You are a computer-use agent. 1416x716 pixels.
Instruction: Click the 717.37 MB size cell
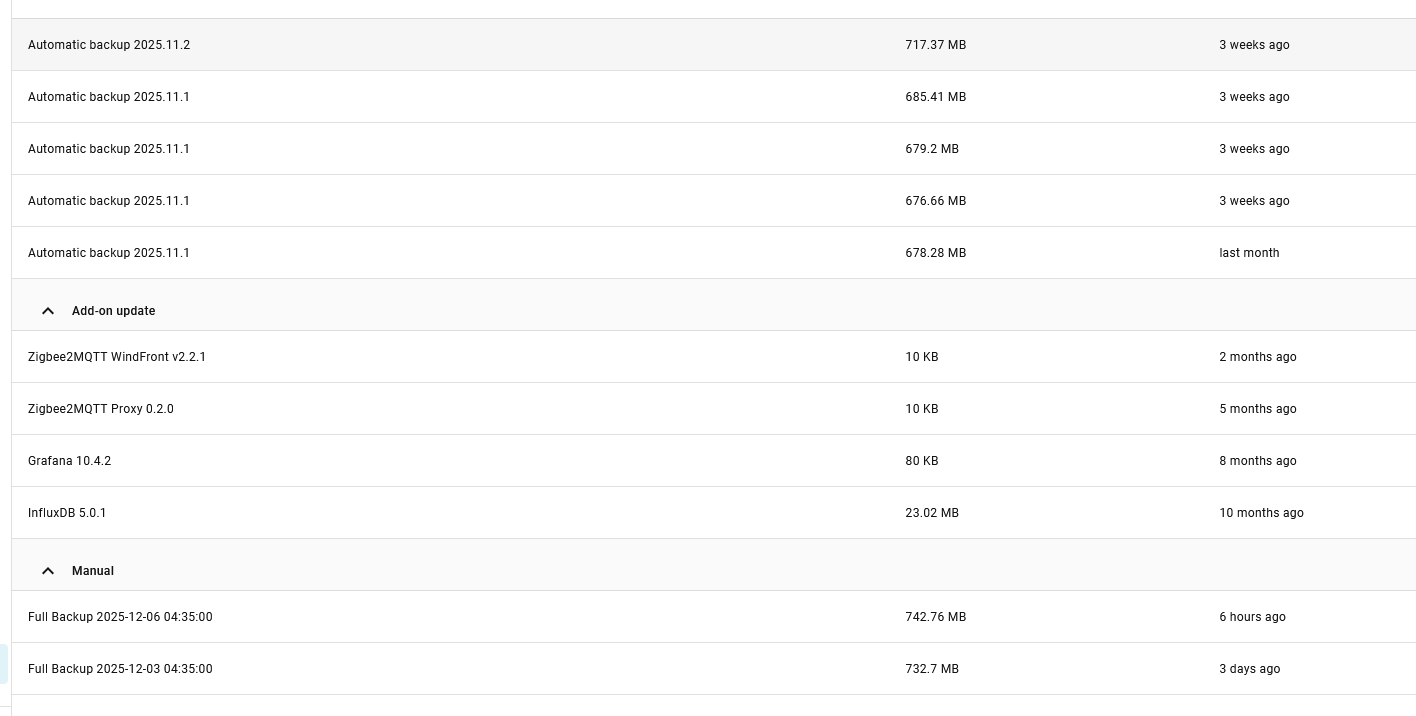(935, 45)
